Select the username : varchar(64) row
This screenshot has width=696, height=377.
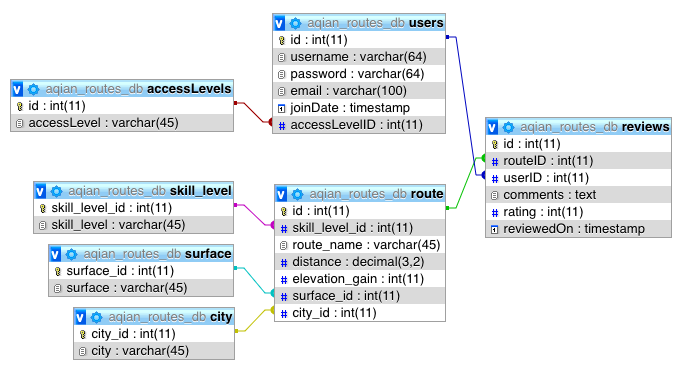(359, 57)
